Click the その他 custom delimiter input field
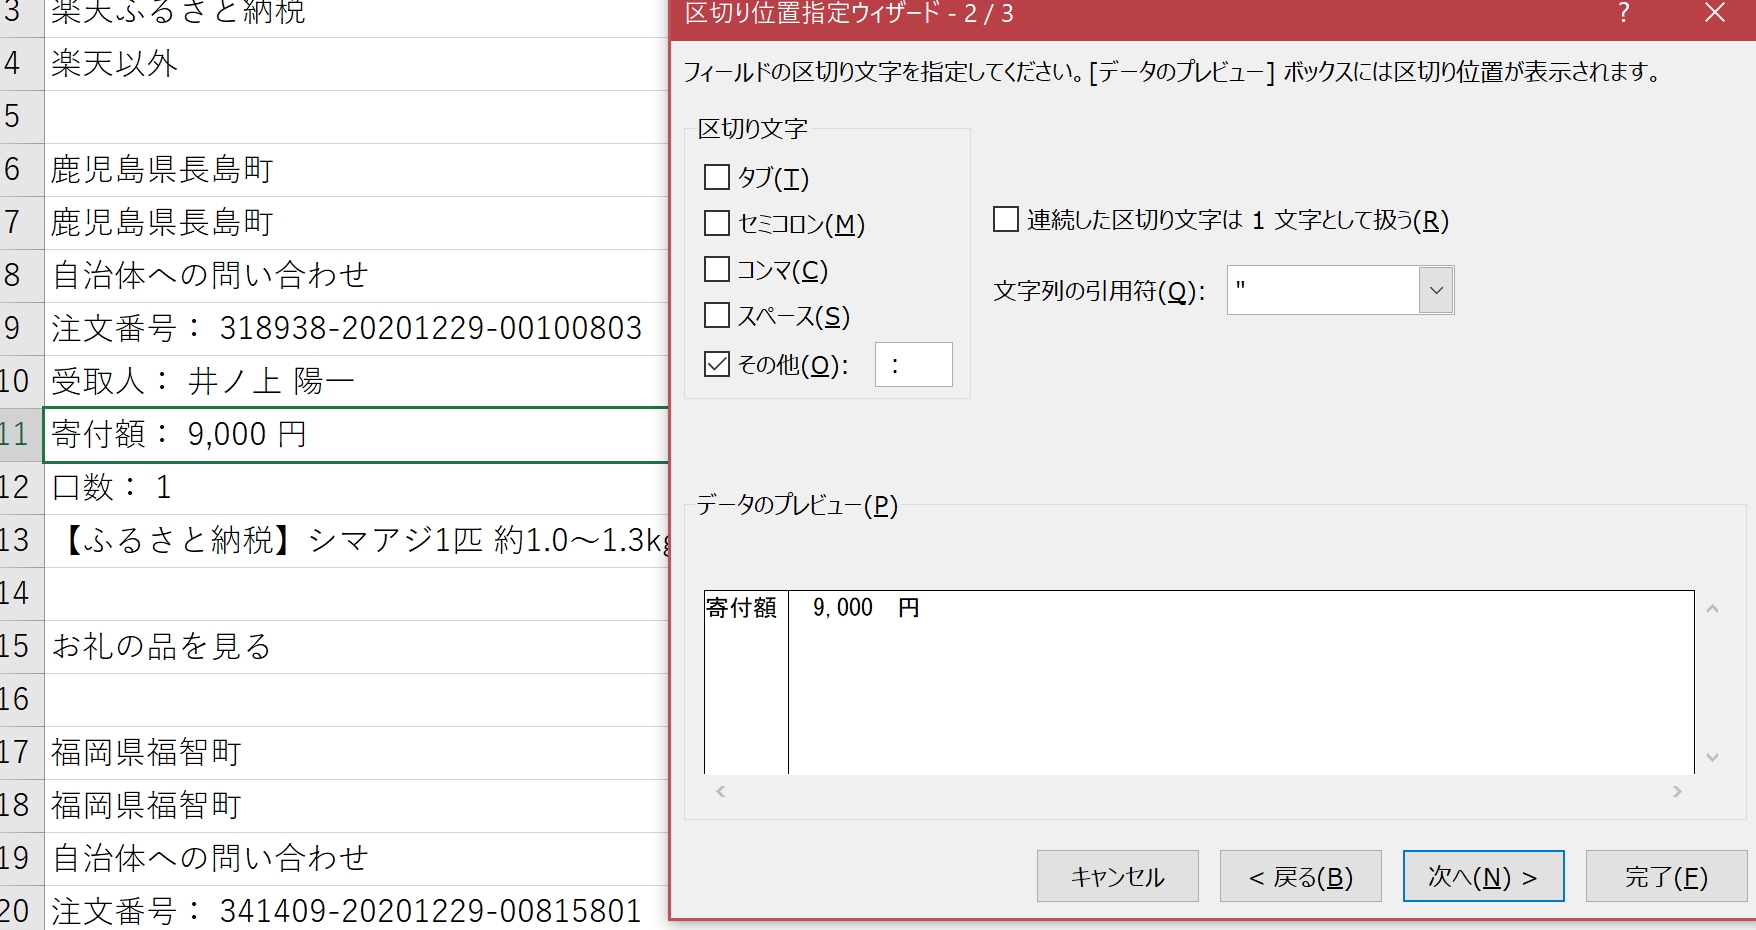The height and width of the screenshot is (930, 1756). tap(913, 365)
